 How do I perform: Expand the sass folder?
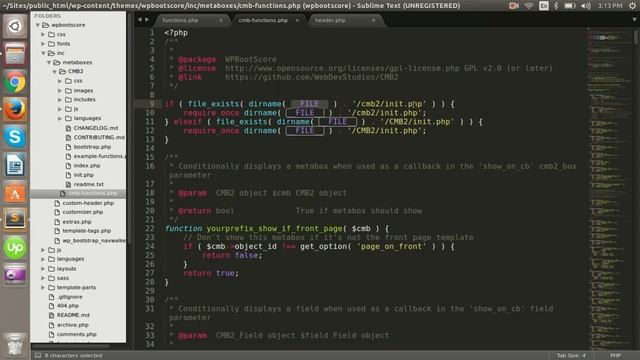(x=43, y=278)
